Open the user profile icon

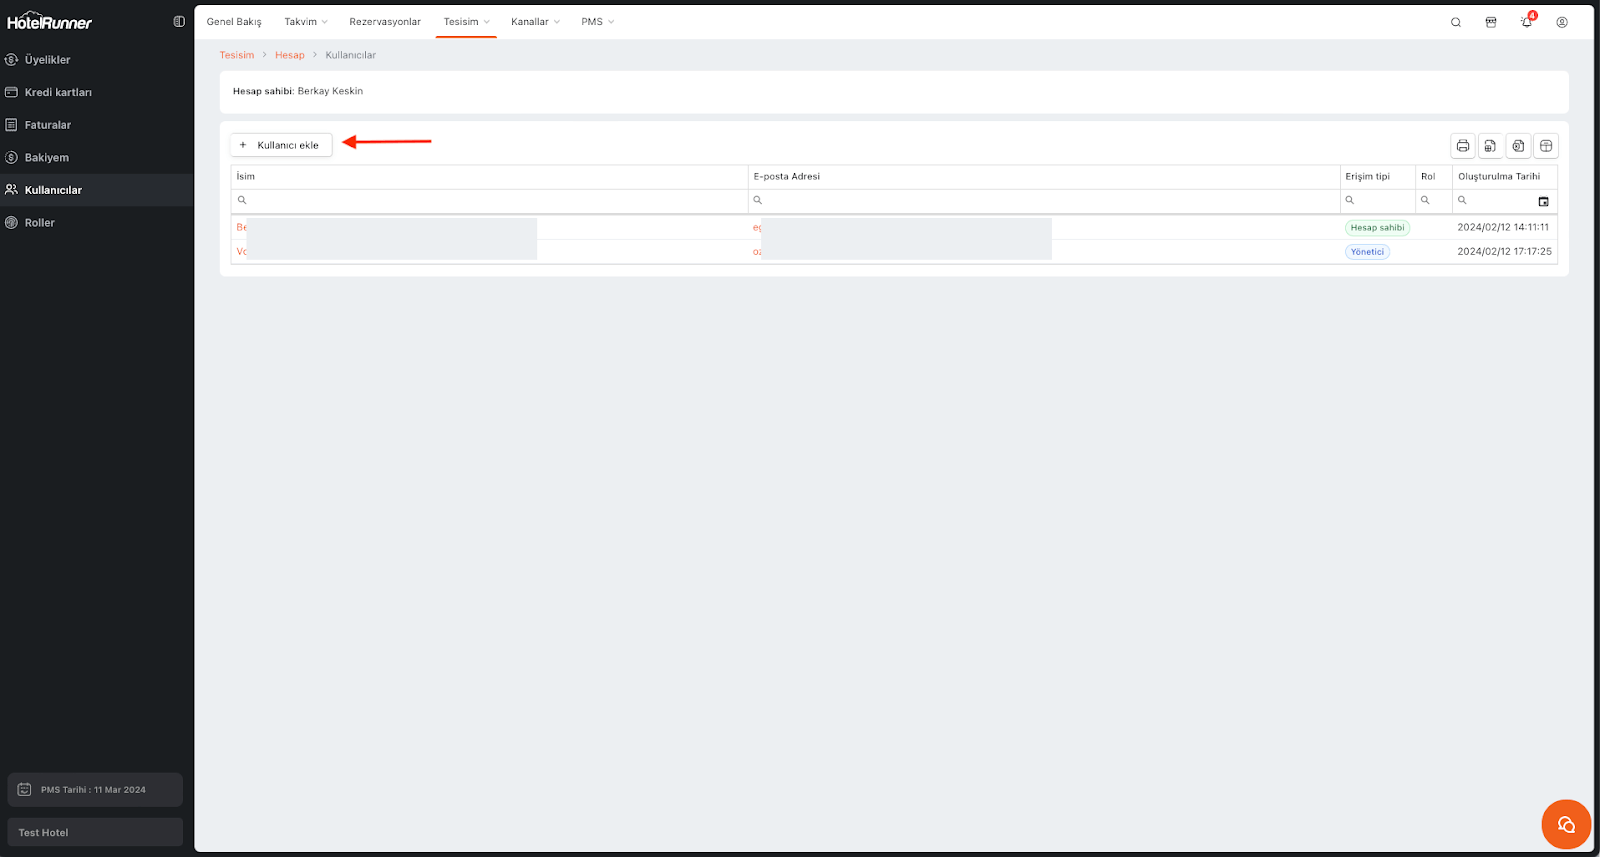[x=1562, y=22]
